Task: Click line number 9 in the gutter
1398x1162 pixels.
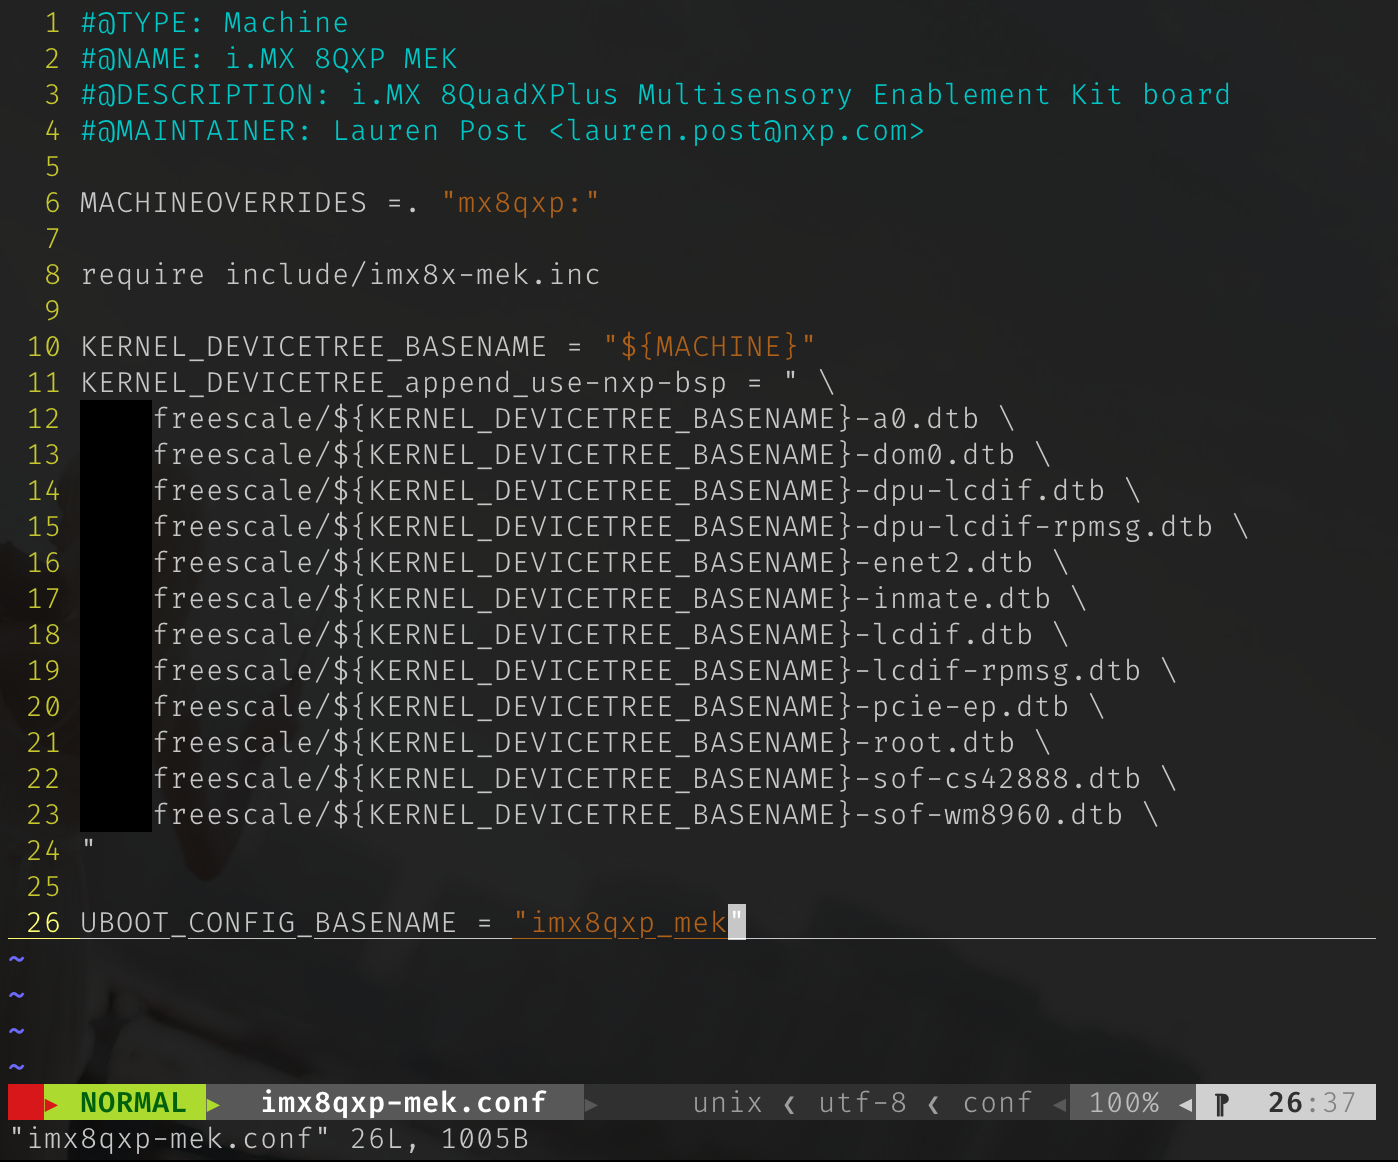Action: tap(53, 310)
